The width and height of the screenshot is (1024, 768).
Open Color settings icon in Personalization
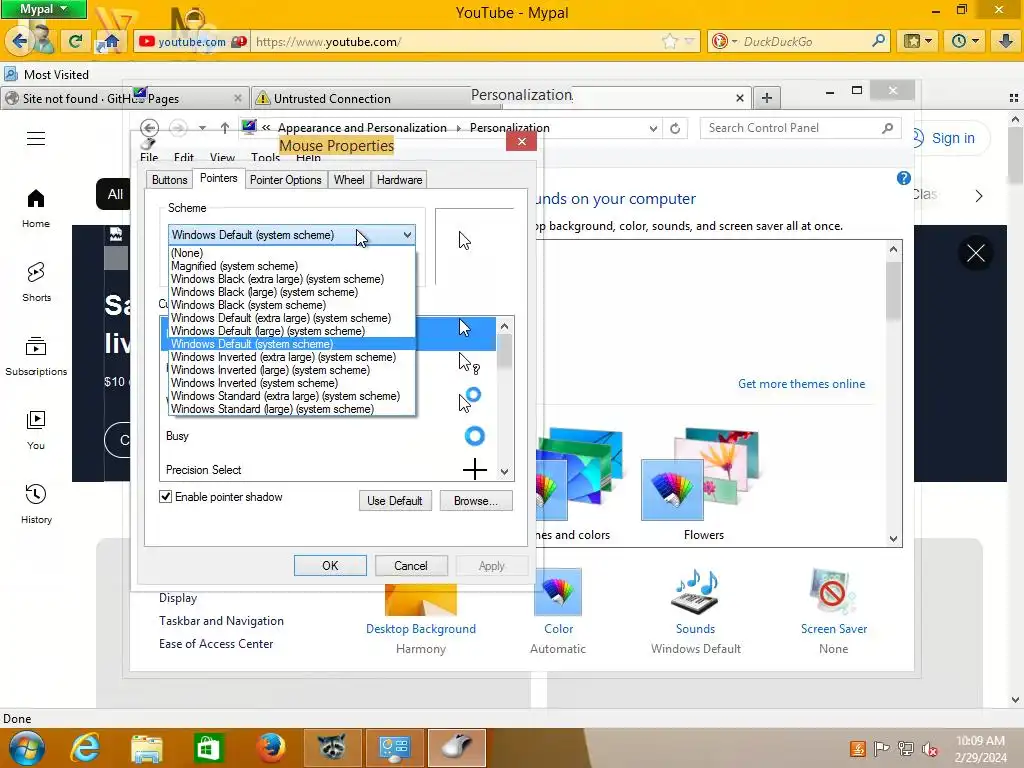(558, 592)
